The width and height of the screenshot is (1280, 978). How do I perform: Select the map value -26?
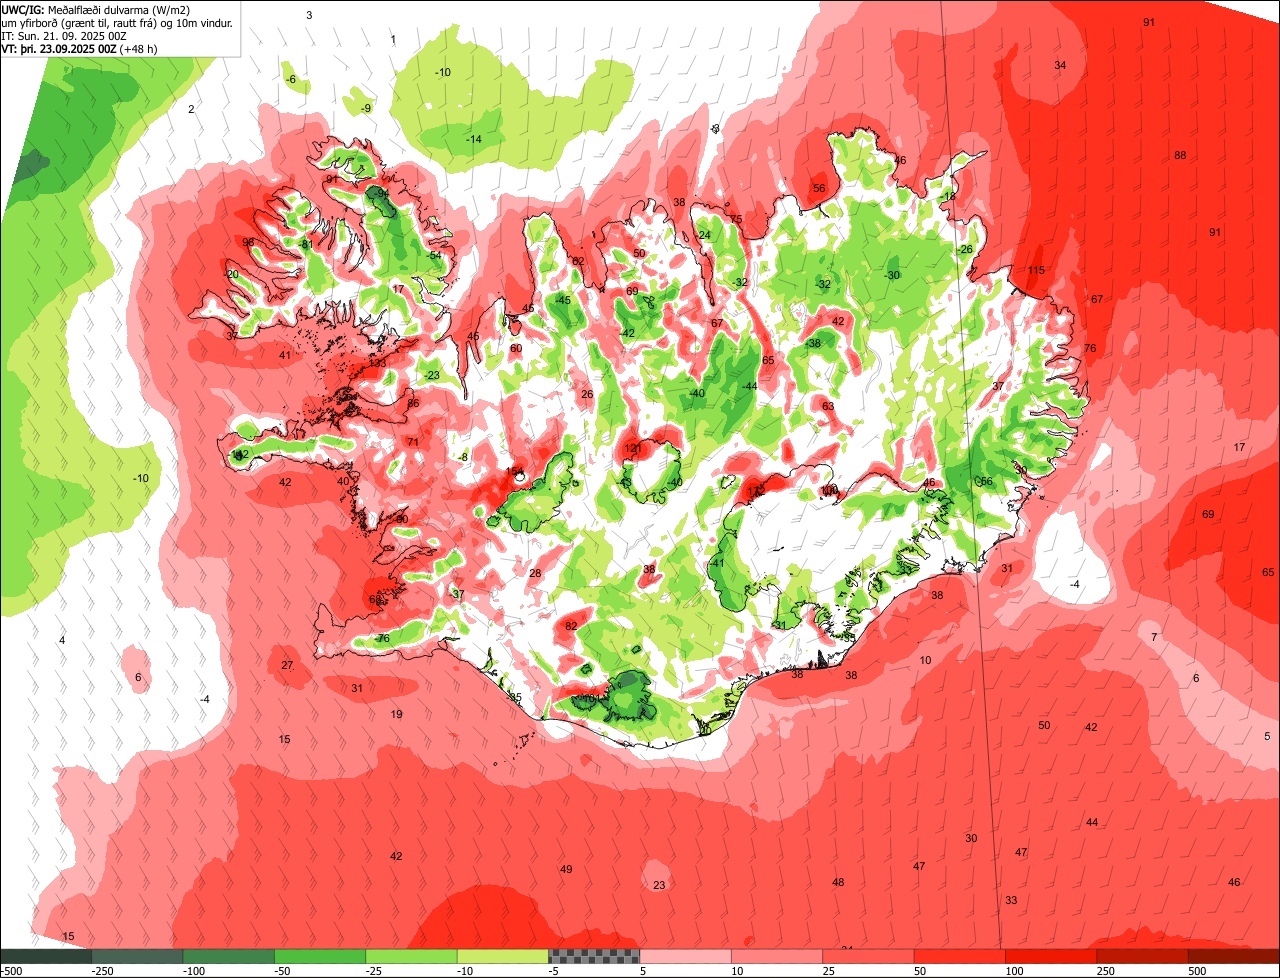pos(965,250)
